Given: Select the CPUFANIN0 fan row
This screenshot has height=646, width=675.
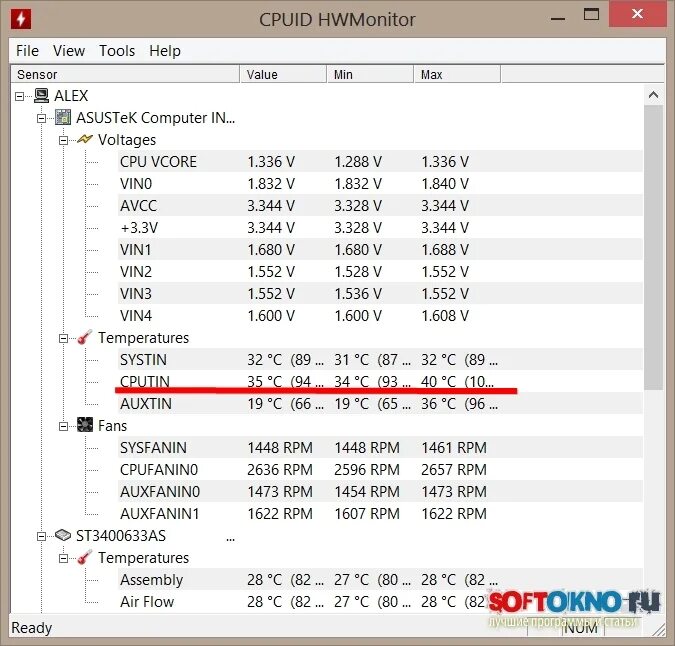Looking at the screenshot, I should [380, 469].
